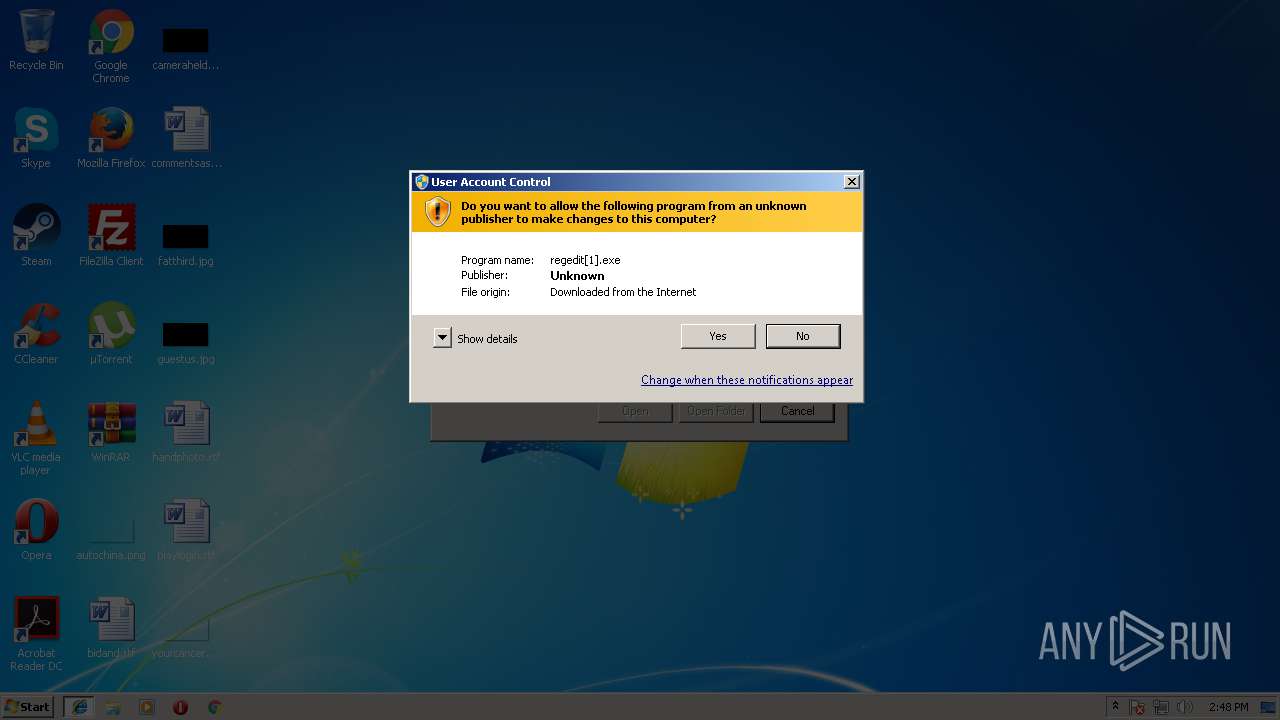Click Yes to allow regedit[1].exe
The width and height of the screenshot is (1280, 720).
[x=718, y=336]
